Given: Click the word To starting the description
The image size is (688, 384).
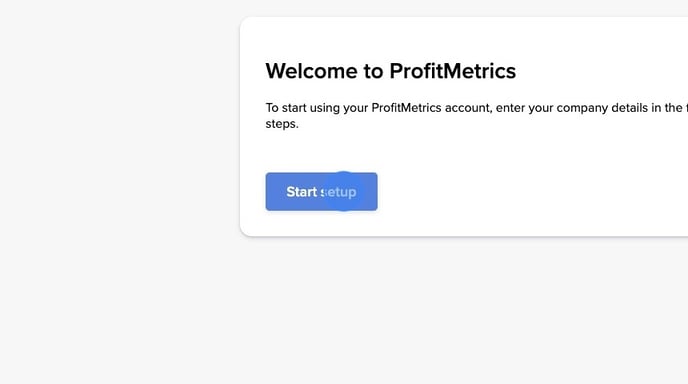Looking at the screenshot, I should point(272,108).
